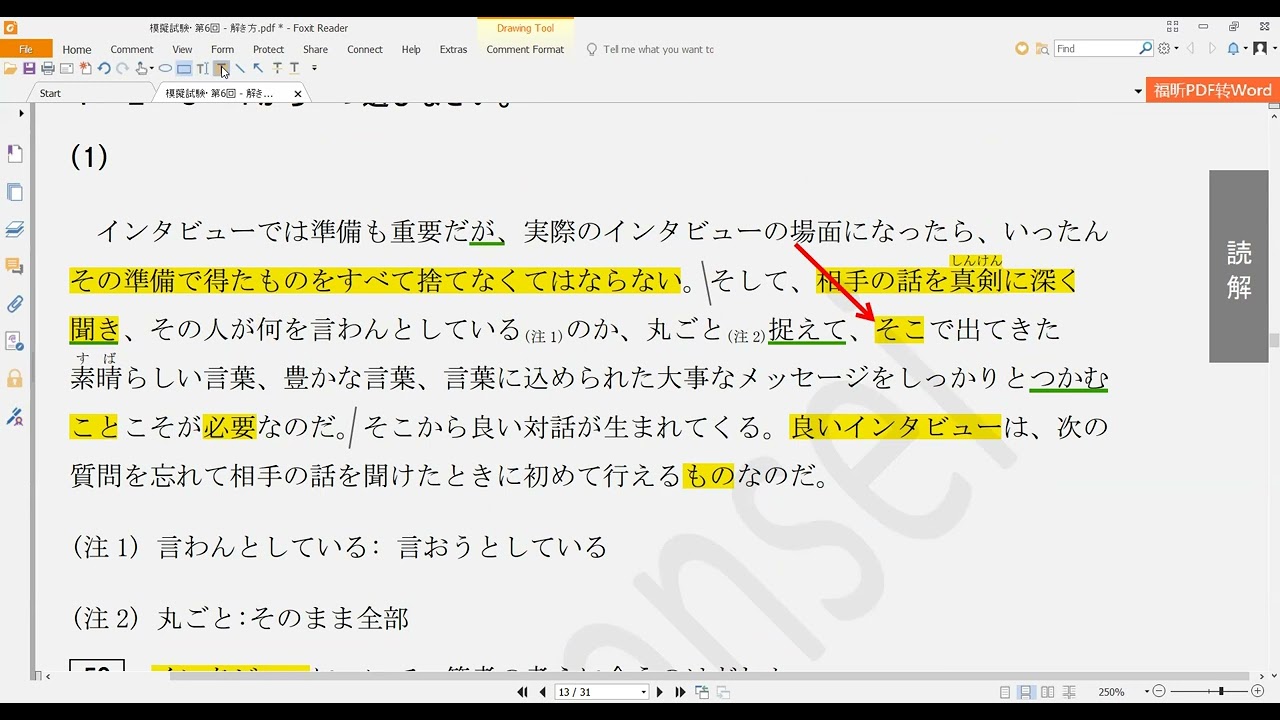This screenshot has height=720, width=1280.
Task: Open the File menu
Action: (x=26, y=49)
